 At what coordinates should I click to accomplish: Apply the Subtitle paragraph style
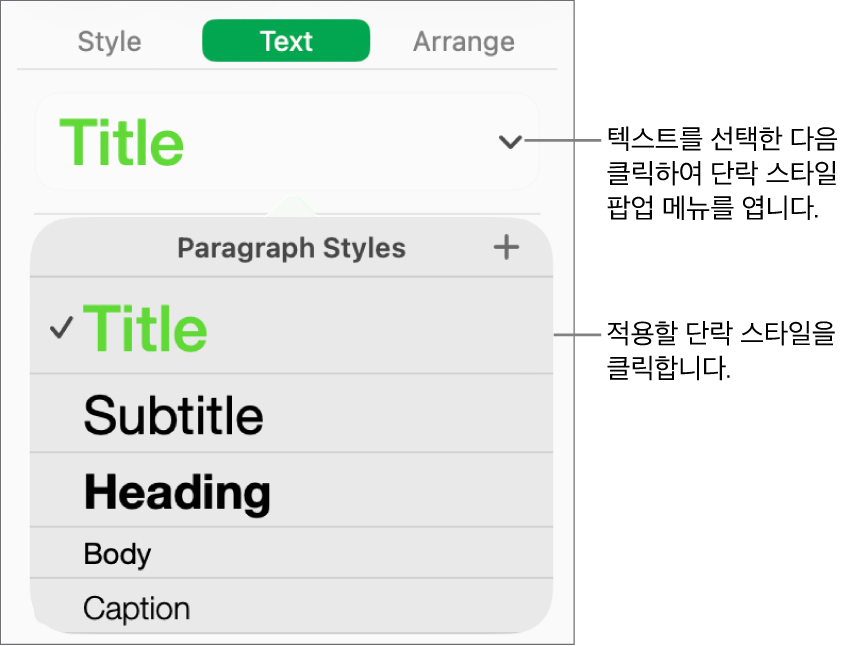[173, 415]
